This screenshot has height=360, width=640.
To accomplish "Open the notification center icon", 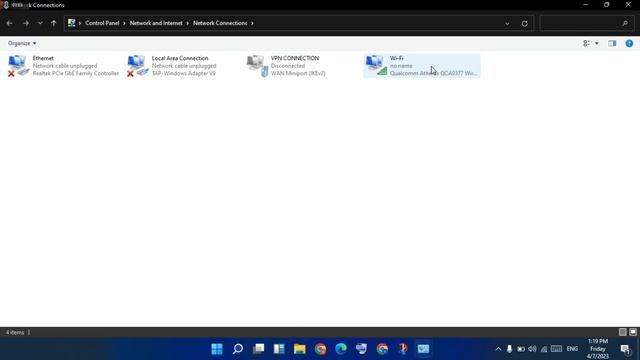I will tap(625, 349).
